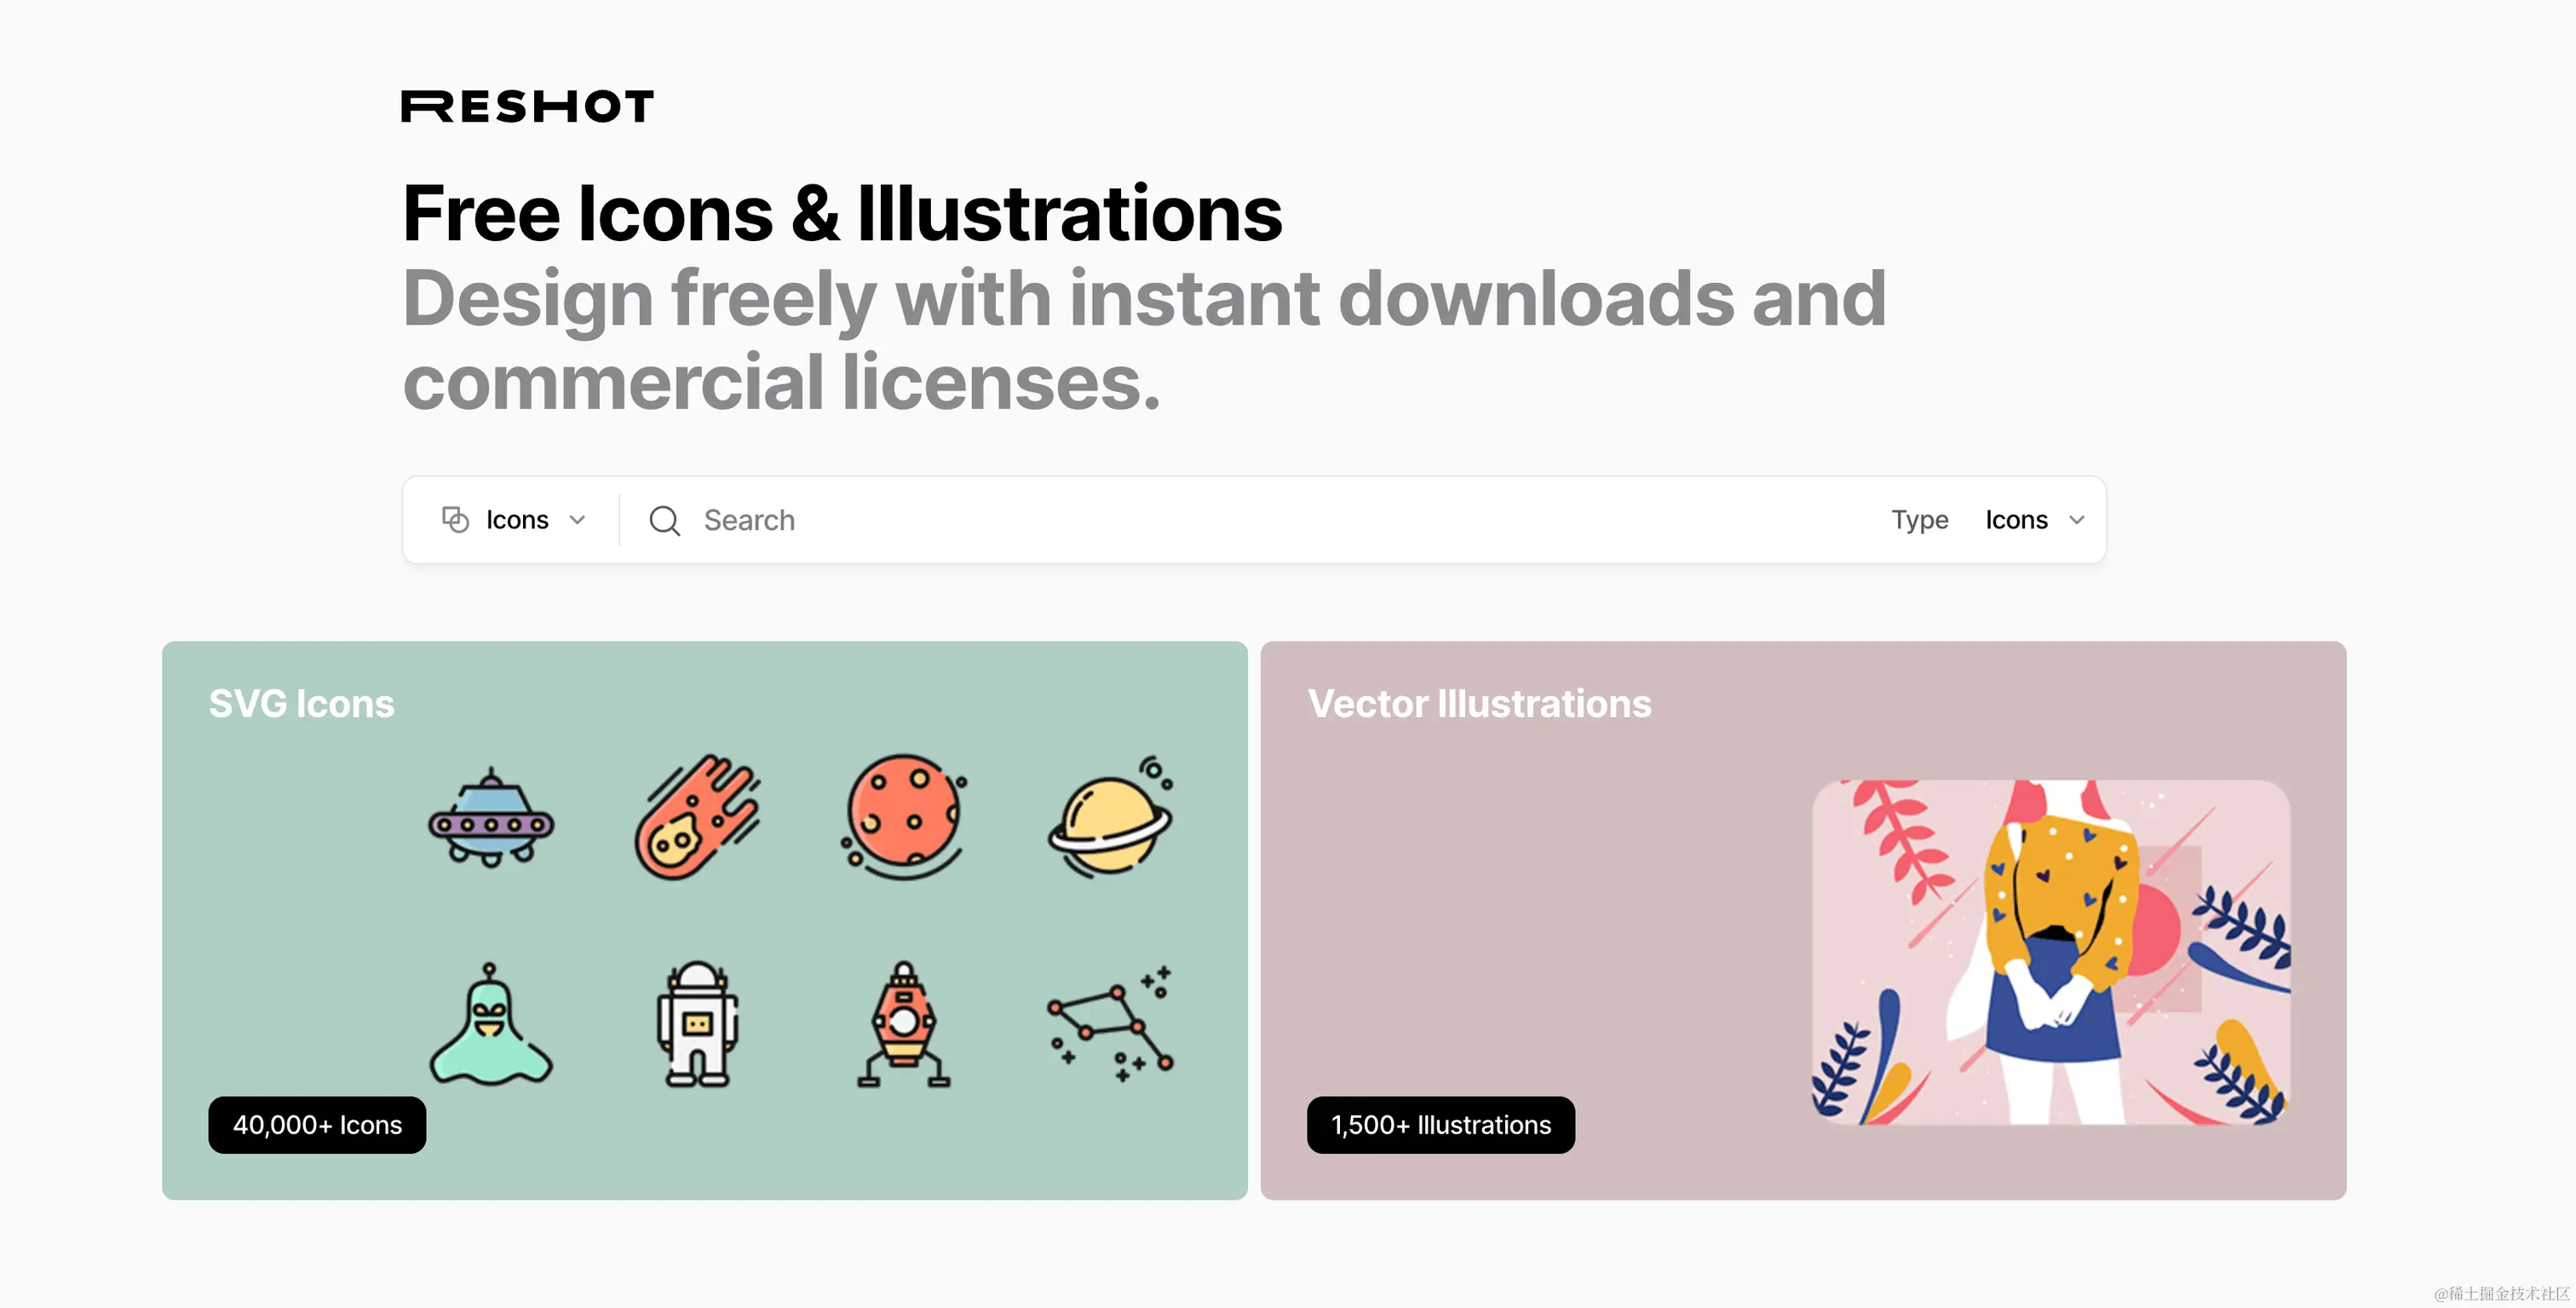This screenshot has height=1308, width=2576.
Task: Expand the Type Icons dropdown
Action: coord(2034,520)
